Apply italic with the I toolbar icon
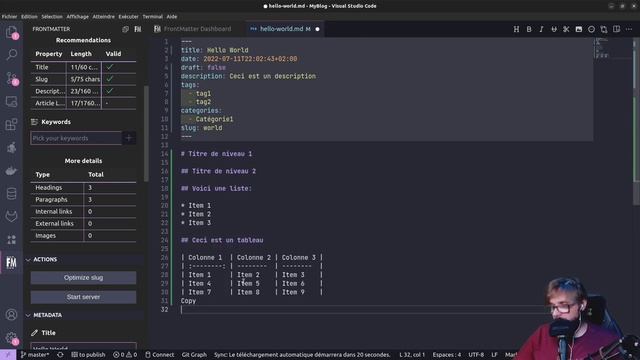Screen dimensions: 640x360 [541, 29]
